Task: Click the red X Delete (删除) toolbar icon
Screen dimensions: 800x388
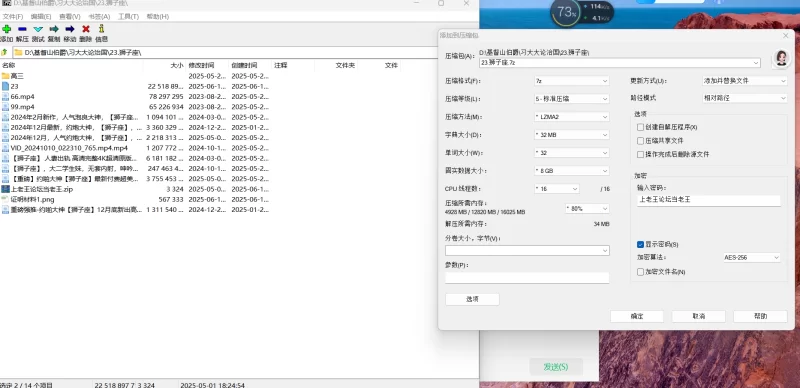Action: [x=86, y=29]
